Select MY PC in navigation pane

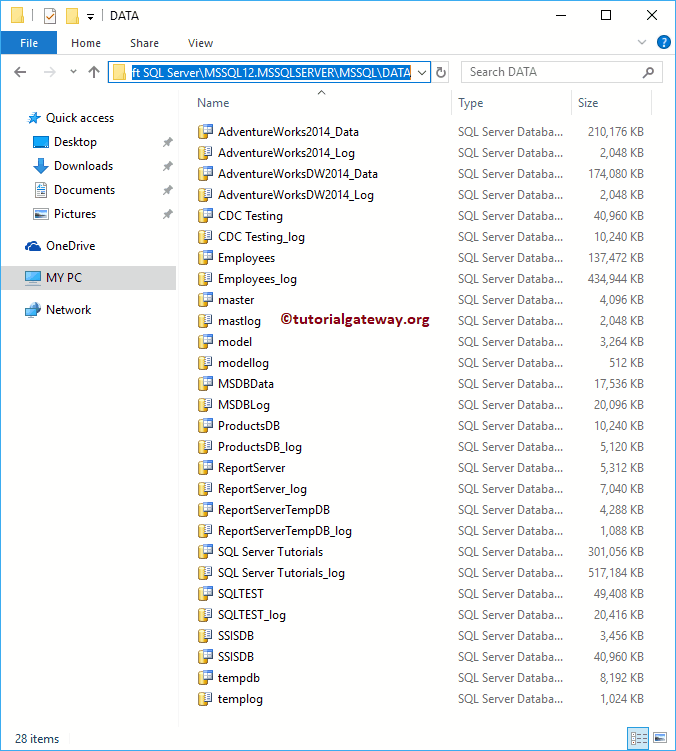pos(89,278)
